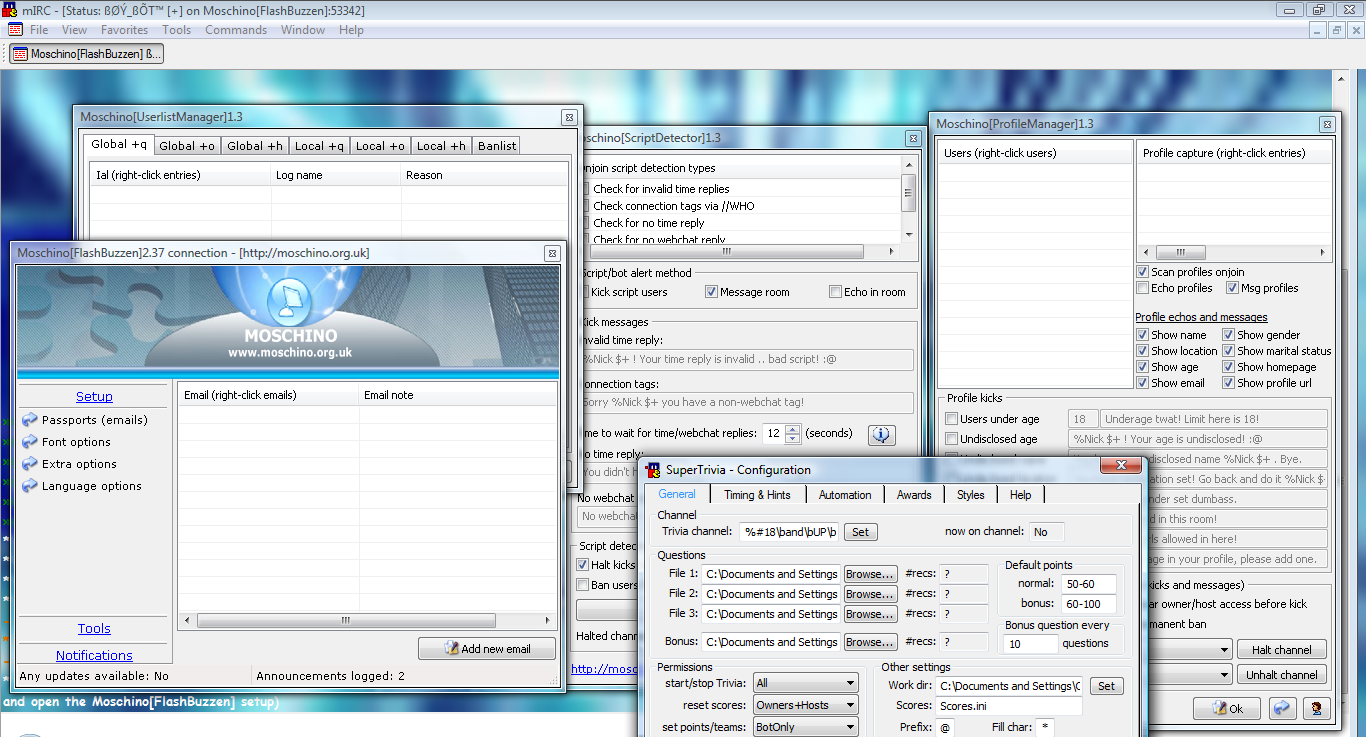This screenshot has width=1366, height=737.
Task: Click the info icon button in ScriptDetector
Action: (x=881, y=434)
